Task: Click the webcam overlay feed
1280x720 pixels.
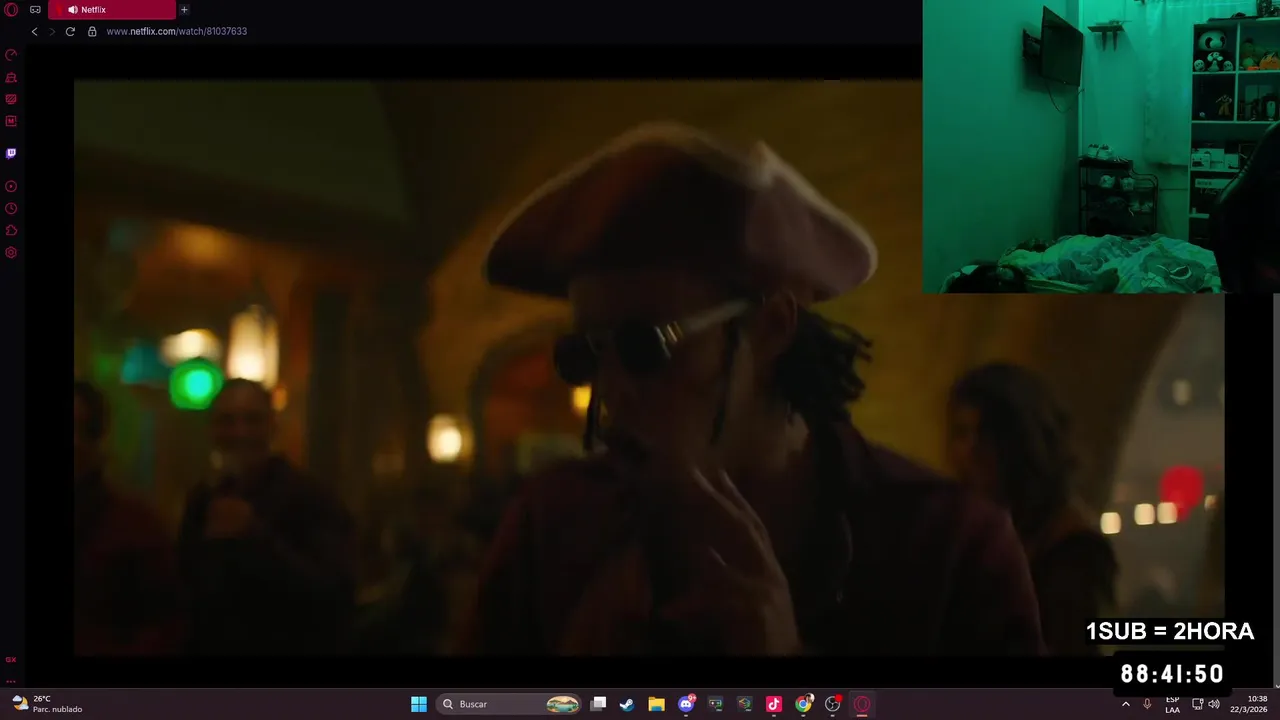Action: 1101,146
